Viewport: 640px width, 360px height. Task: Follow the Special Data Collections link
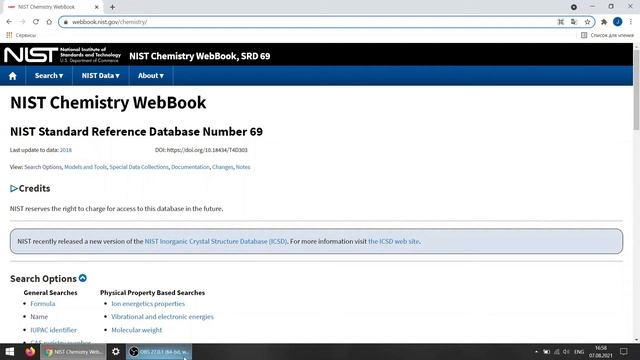click(139, 167)
